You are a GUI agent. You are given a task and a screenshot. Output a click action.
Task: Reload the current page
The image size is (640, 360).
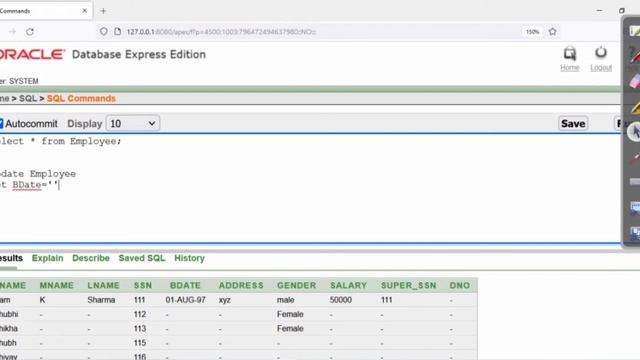[x=30, y=31]
